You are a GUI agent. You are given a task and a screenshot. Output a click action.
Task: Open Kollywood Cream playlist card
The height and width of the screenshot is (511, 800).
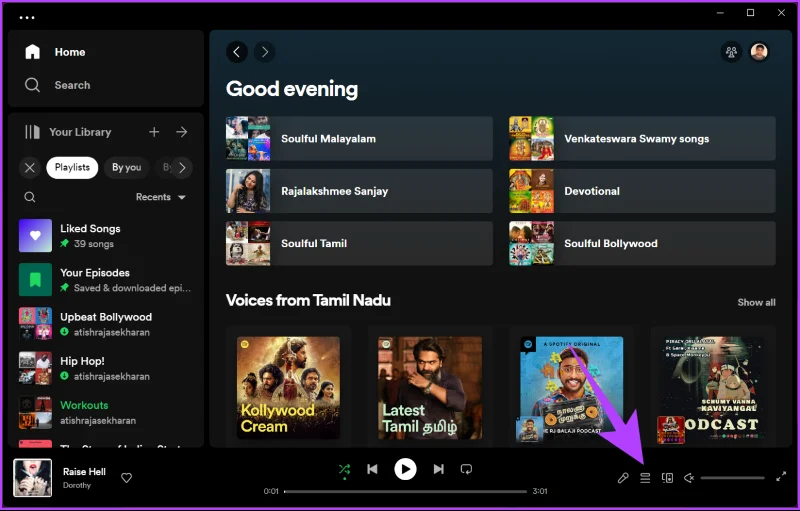tap(288, 388)
